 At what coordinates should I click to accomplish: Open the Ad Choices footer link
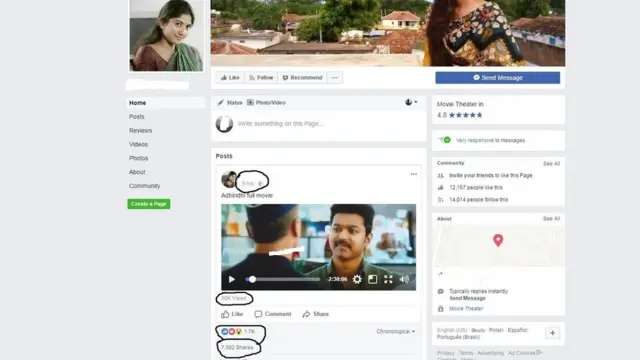524,353
